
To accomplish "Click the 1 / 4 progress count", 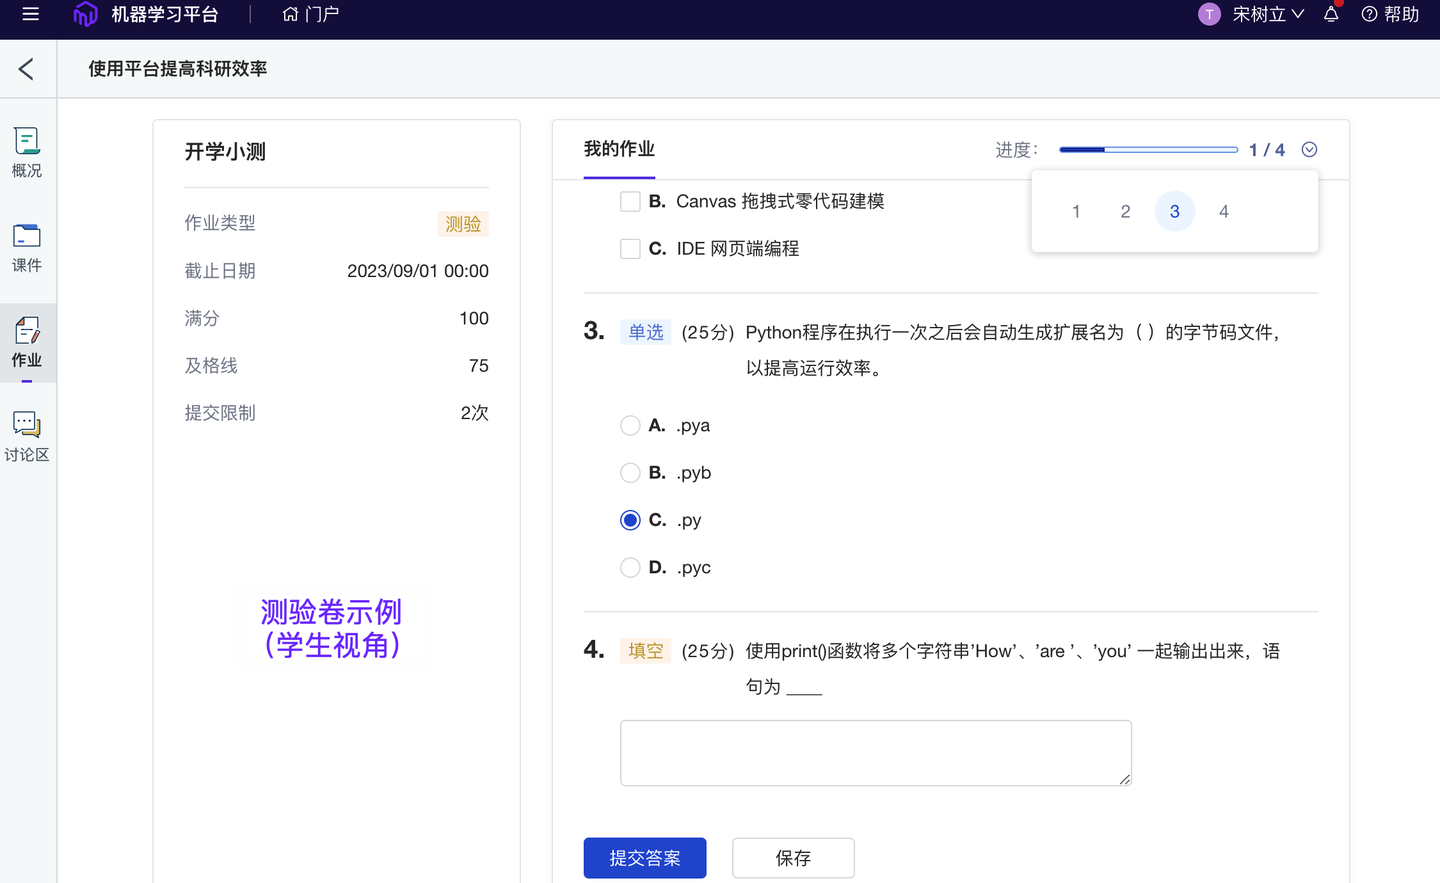I will click(x=1267, y=150).
